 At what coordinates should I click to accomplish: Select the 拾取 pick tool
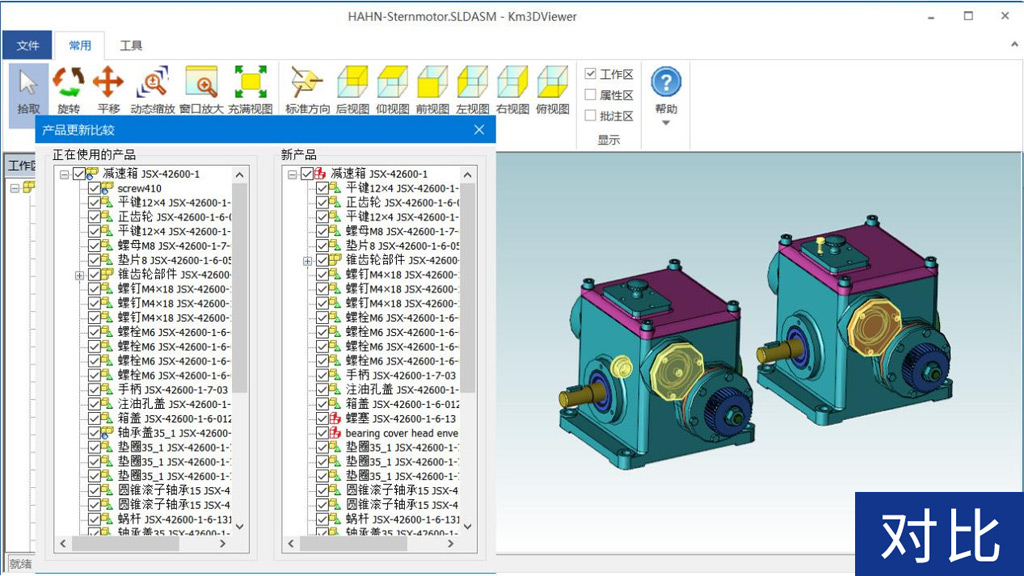click(27, 86)
